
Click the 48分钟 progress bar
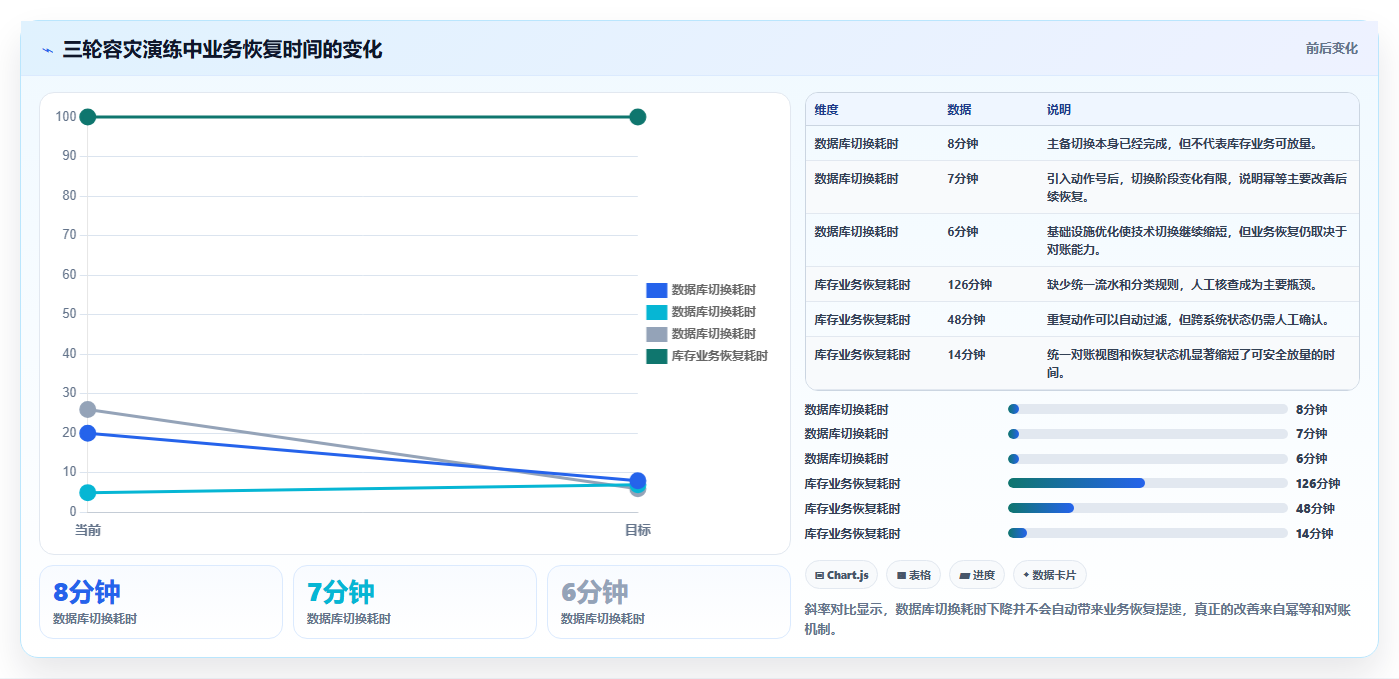1148,508
